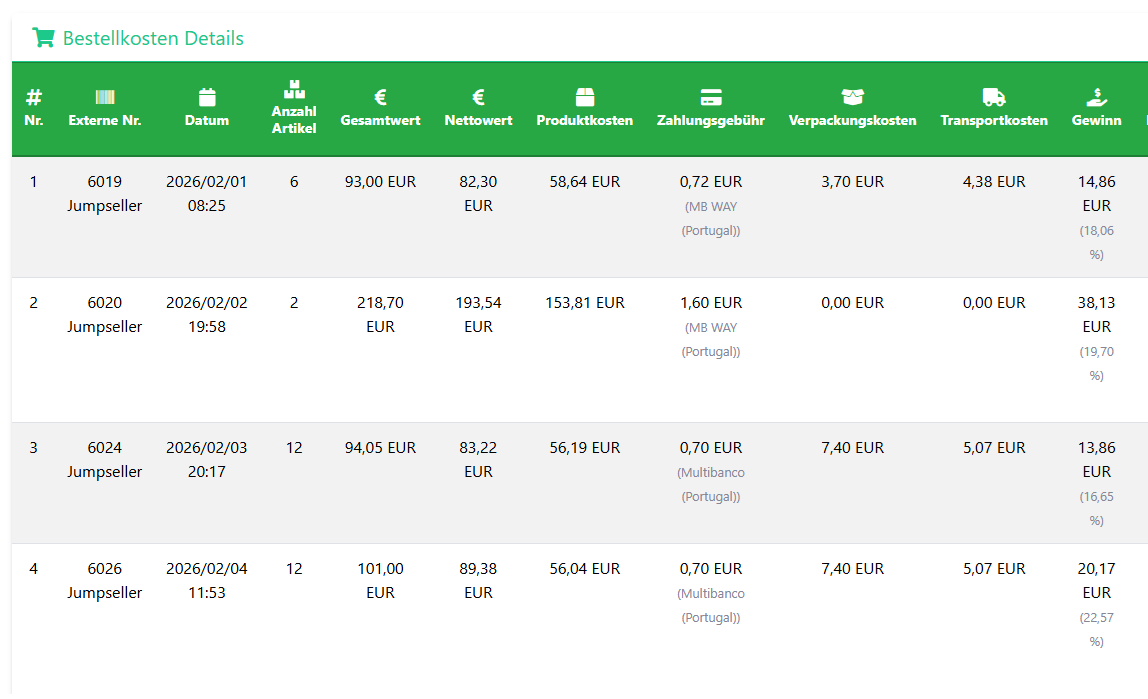Click date 2026/02/03 20:17

point(207,459)
